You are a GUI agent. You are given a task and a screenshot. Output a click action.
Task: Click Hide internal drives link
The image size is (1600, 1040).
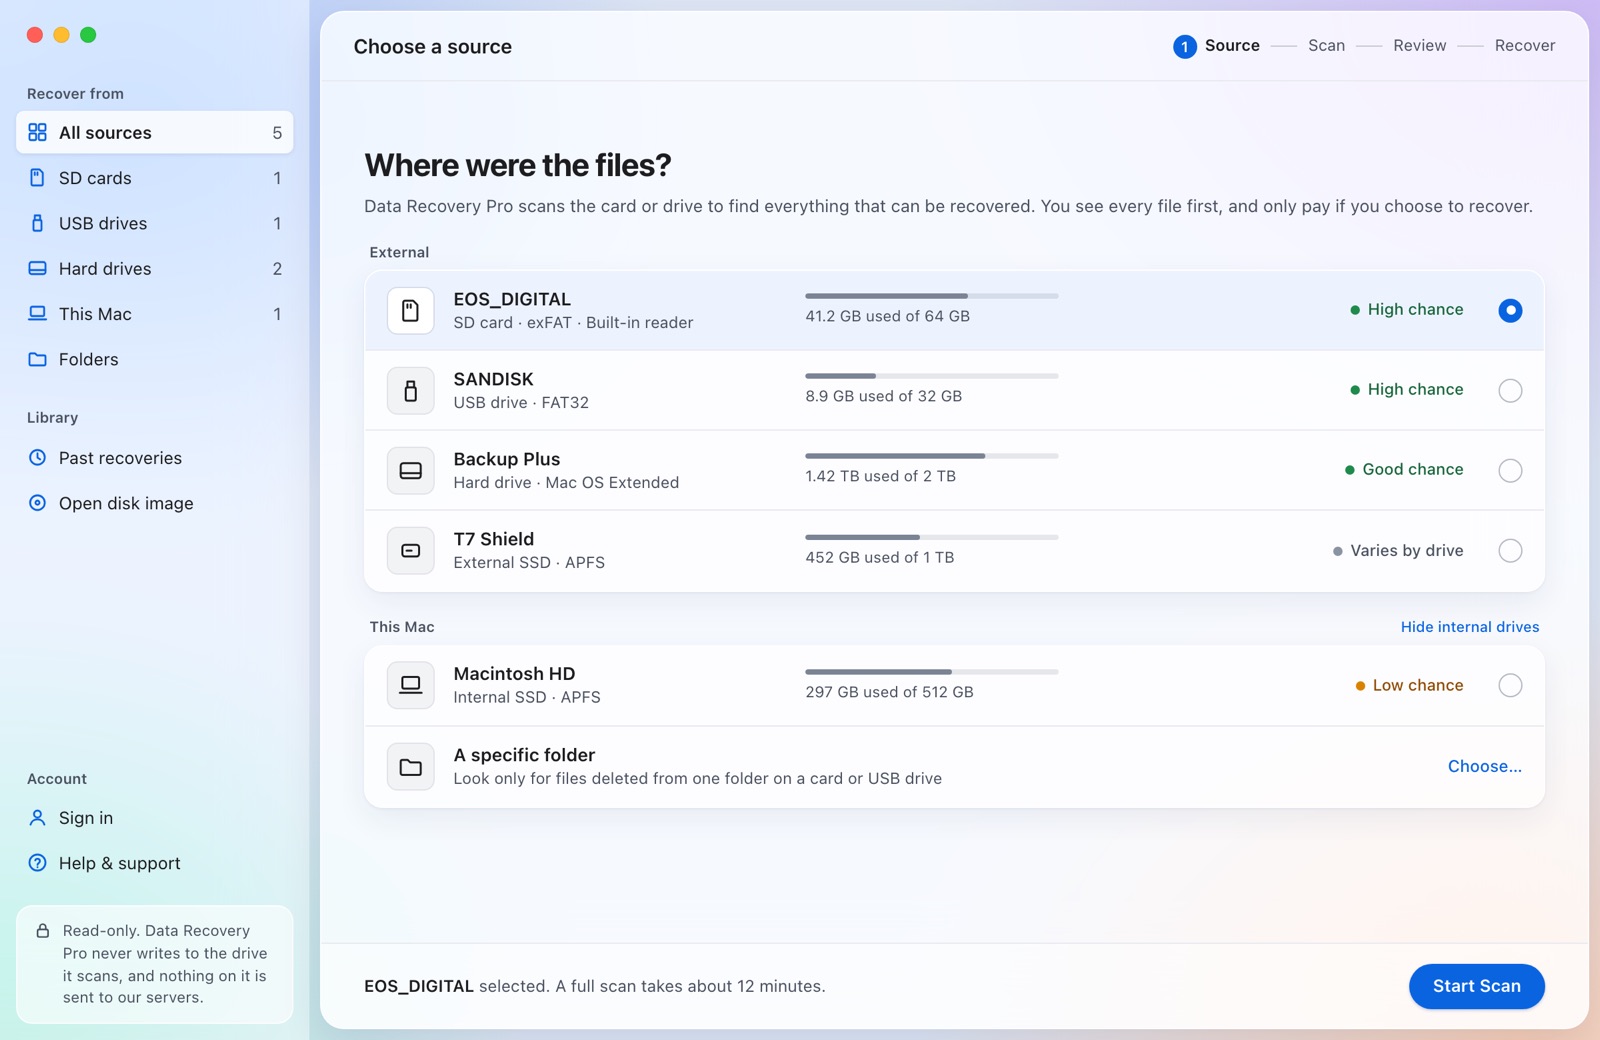pyautogui.click(x=1469, y=627)
